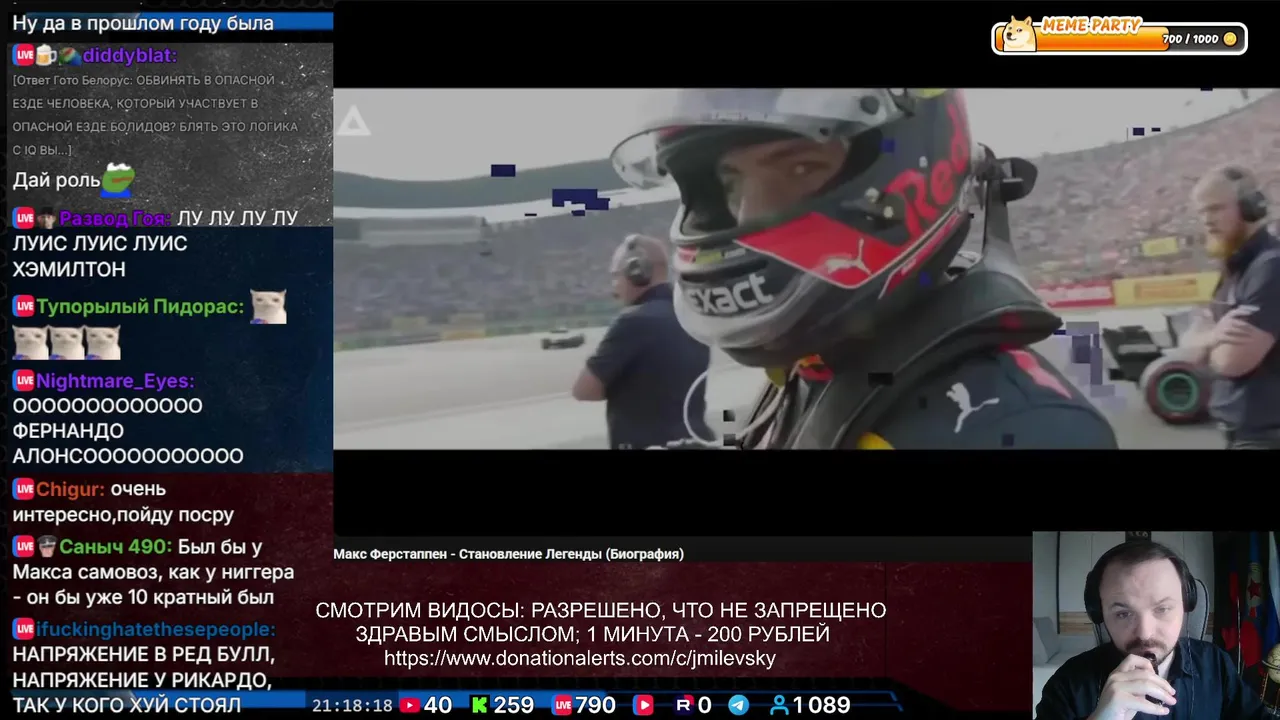Click the LIVE badge next to Развод Гоя
This screenshot has height=720, width=1280.
pos(23,218)
